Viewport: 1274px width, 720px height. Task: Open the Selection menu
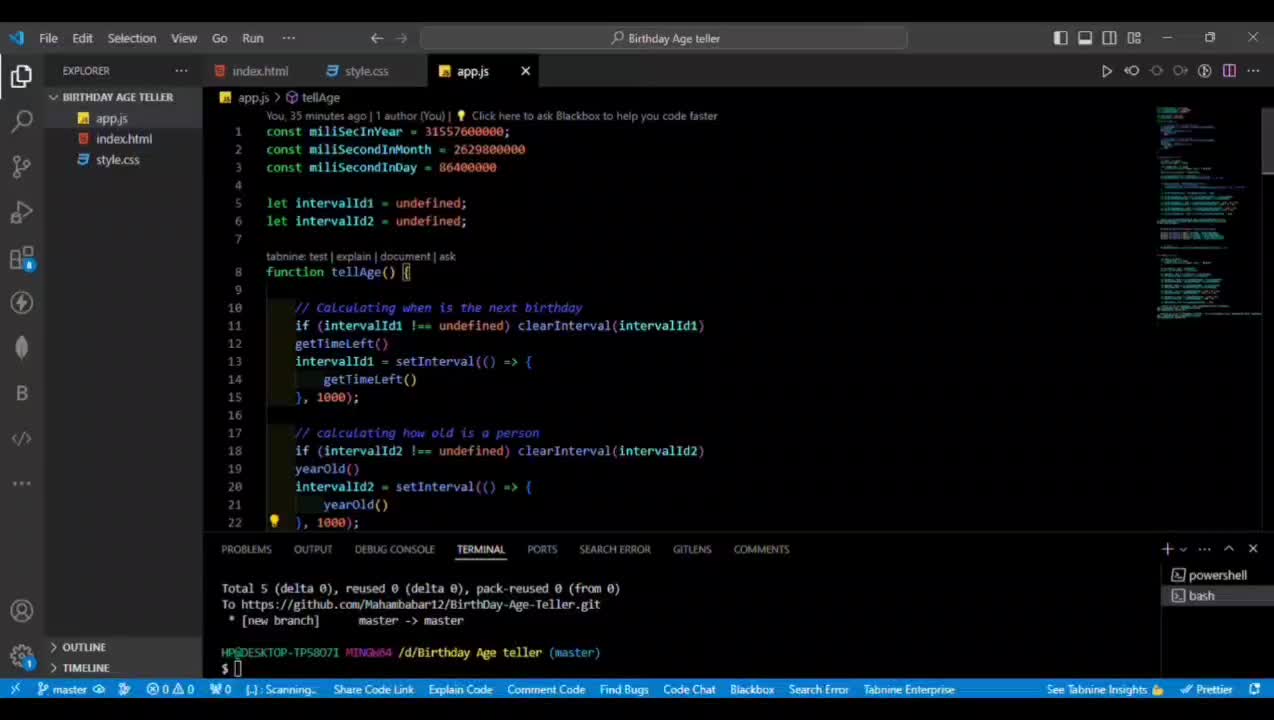131,38
